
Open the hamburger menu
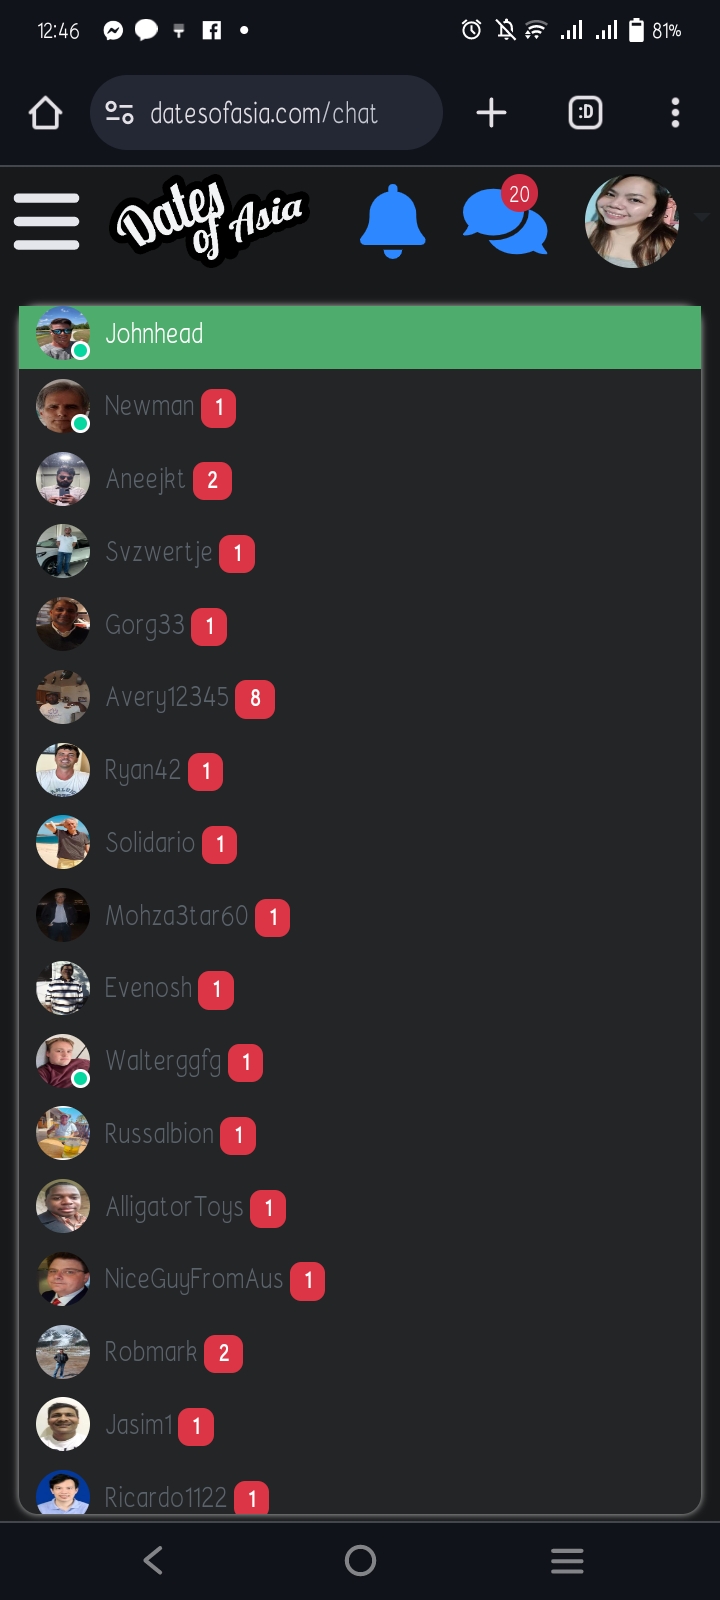(x=46, y=221)
